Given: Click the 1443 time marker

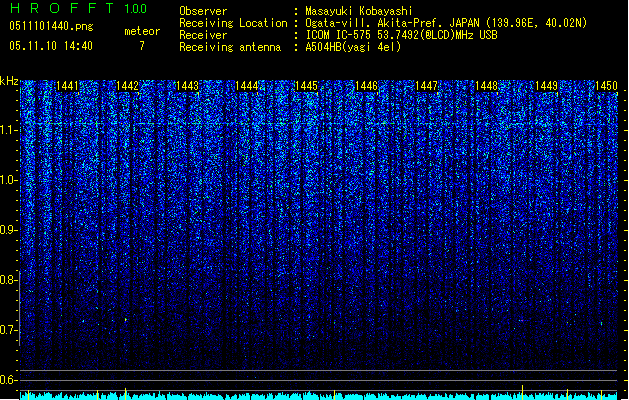Looking at the screenshot, I should coord(187,86).
